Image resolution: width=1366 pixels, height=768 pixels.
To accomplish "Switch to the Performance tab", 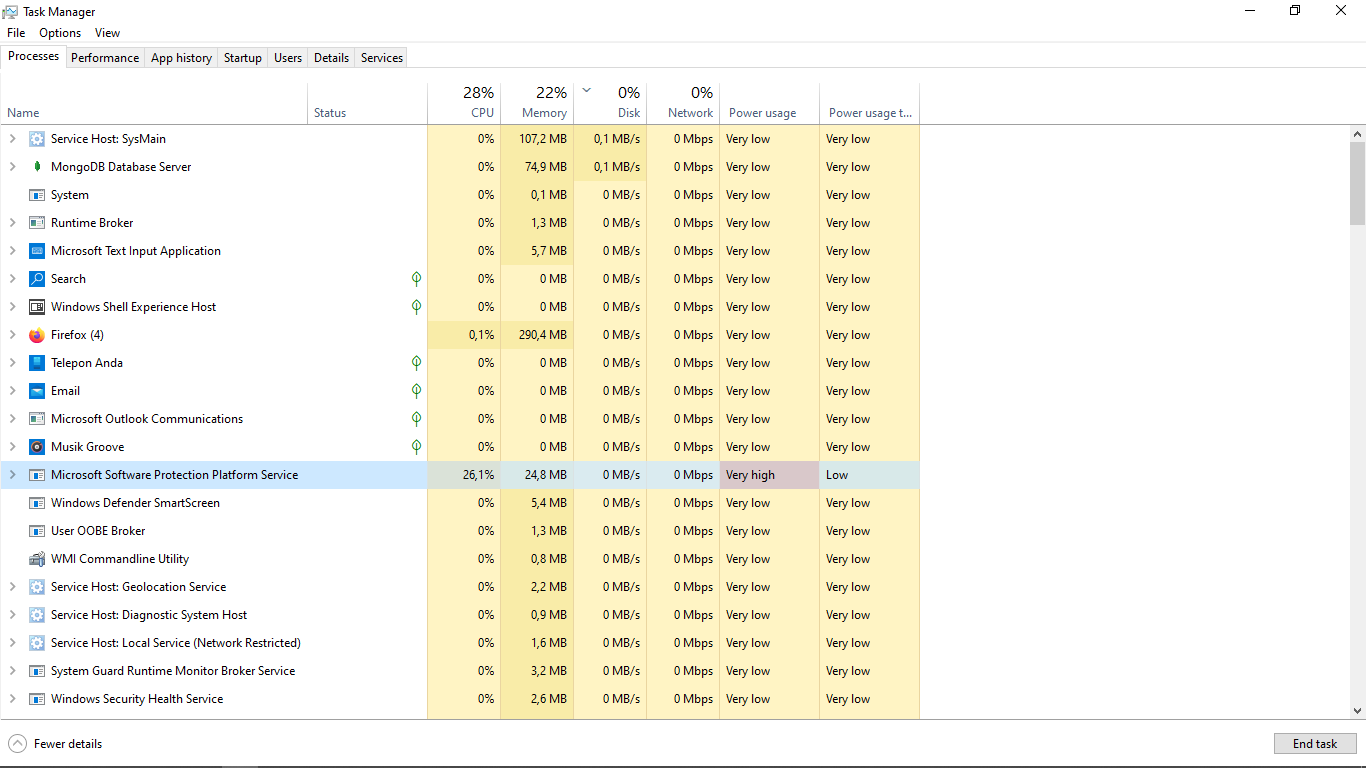I will (105, 58).
